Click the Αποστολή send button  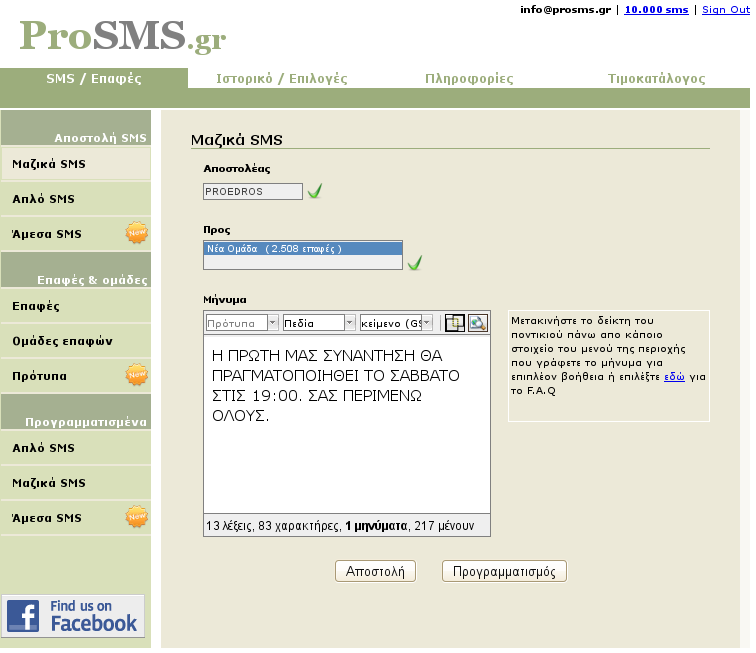click(x=375, y=571)
